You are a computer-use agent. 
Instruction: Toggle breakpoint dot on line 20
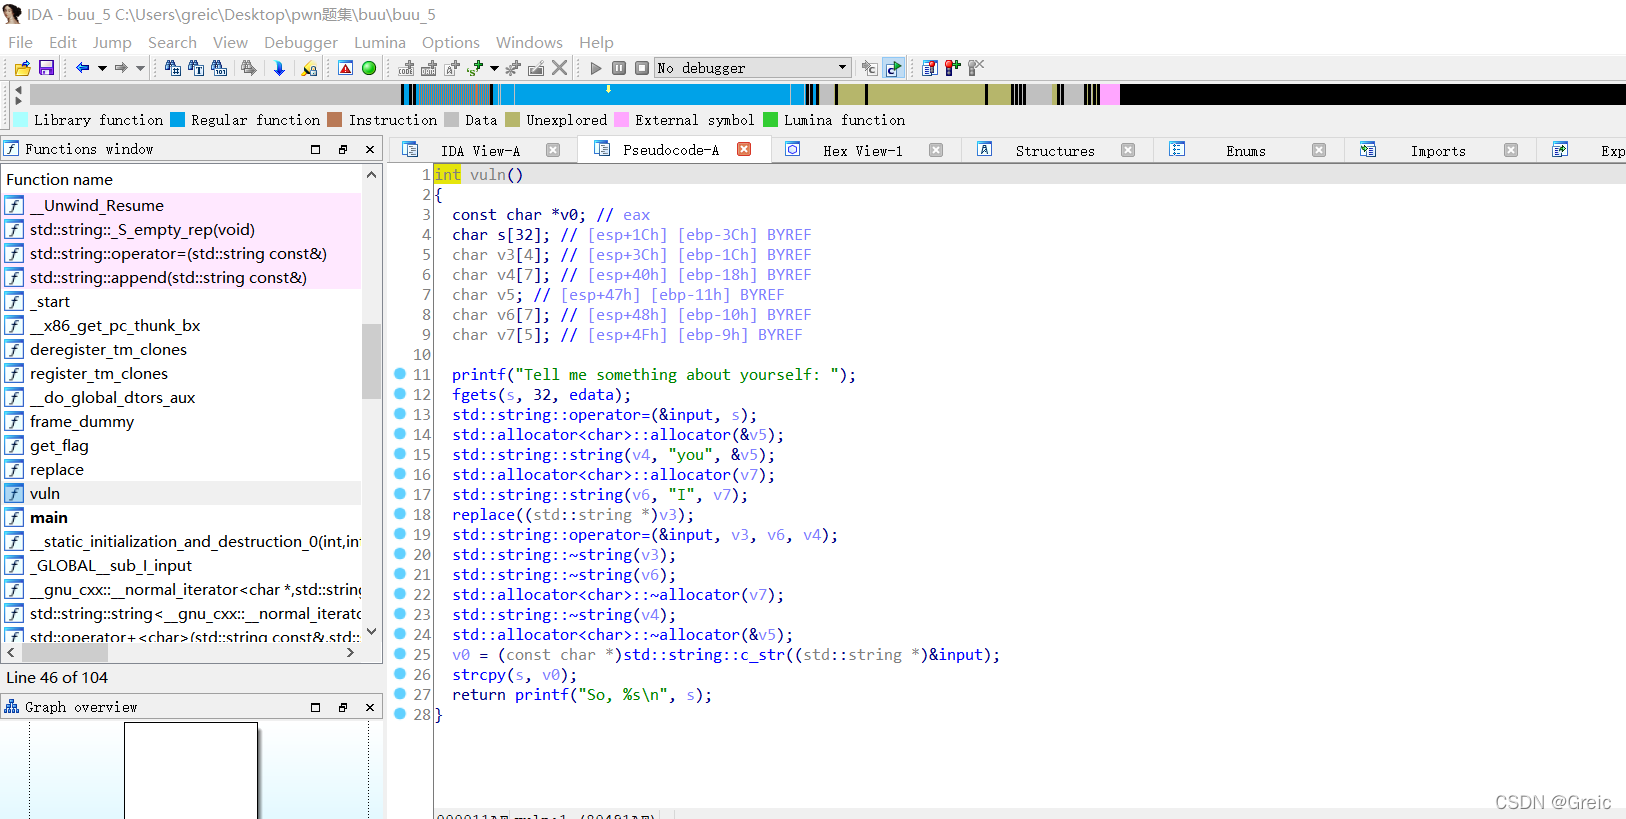coord(400,554)
